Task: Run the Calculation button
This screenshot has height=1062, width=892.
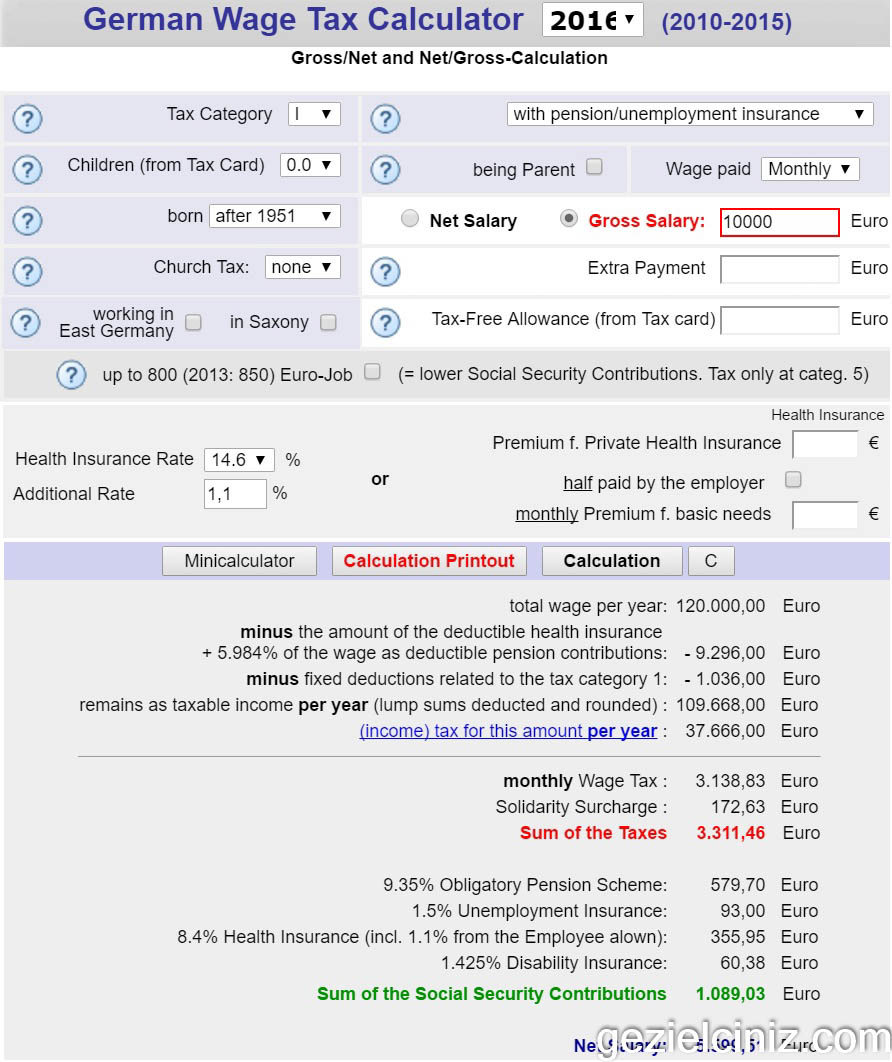Action: tap(612, 561)
